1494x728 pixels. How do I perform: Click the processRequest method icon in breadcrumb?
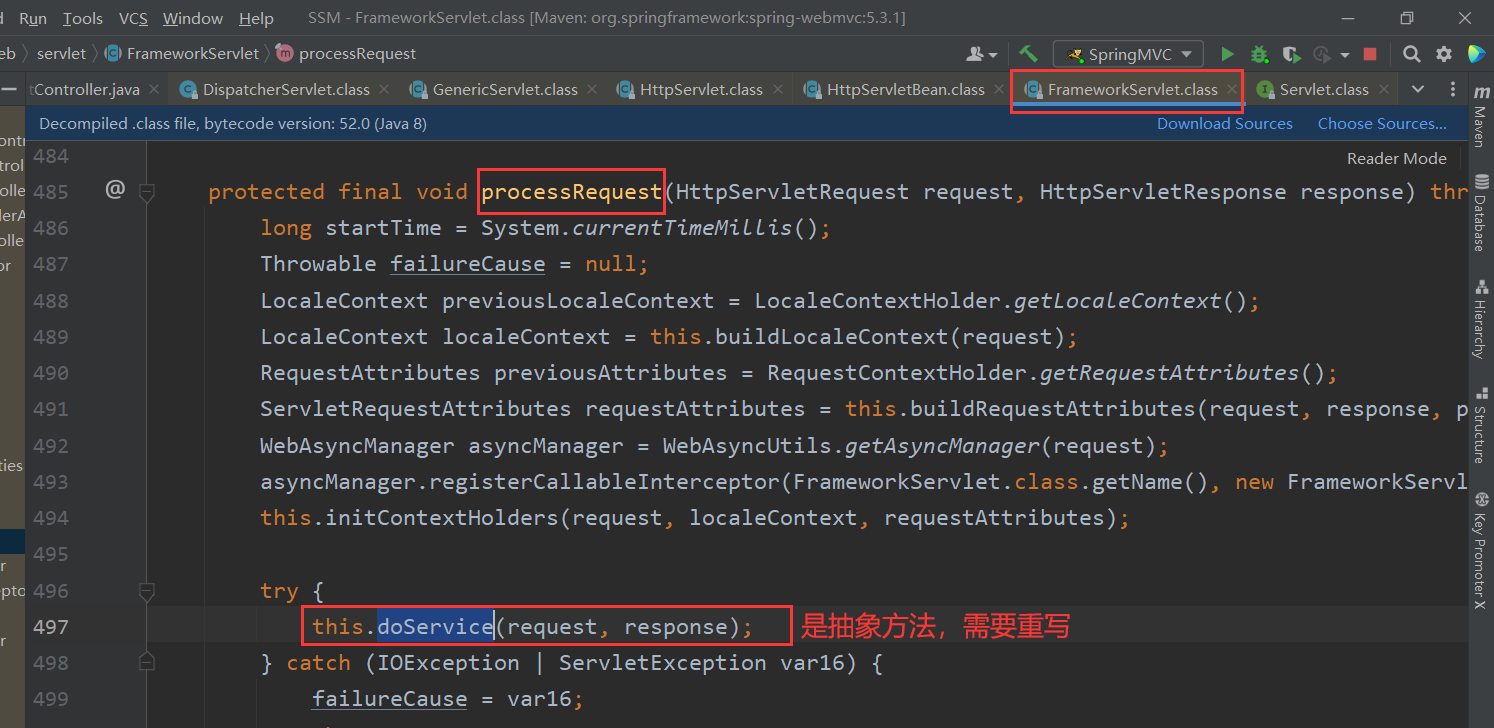click(x=284, y=53)
